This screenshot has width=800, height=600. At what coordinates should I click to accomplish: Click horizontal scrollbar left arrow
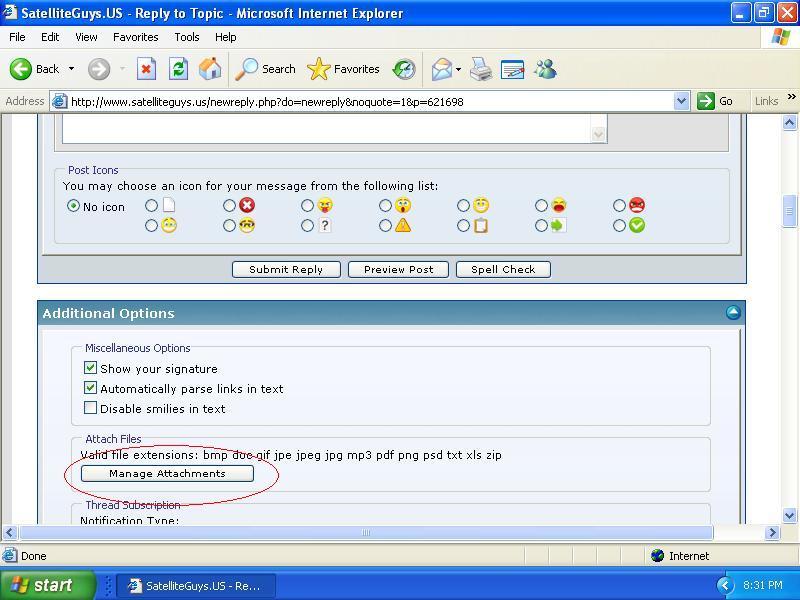pos(10,533)
